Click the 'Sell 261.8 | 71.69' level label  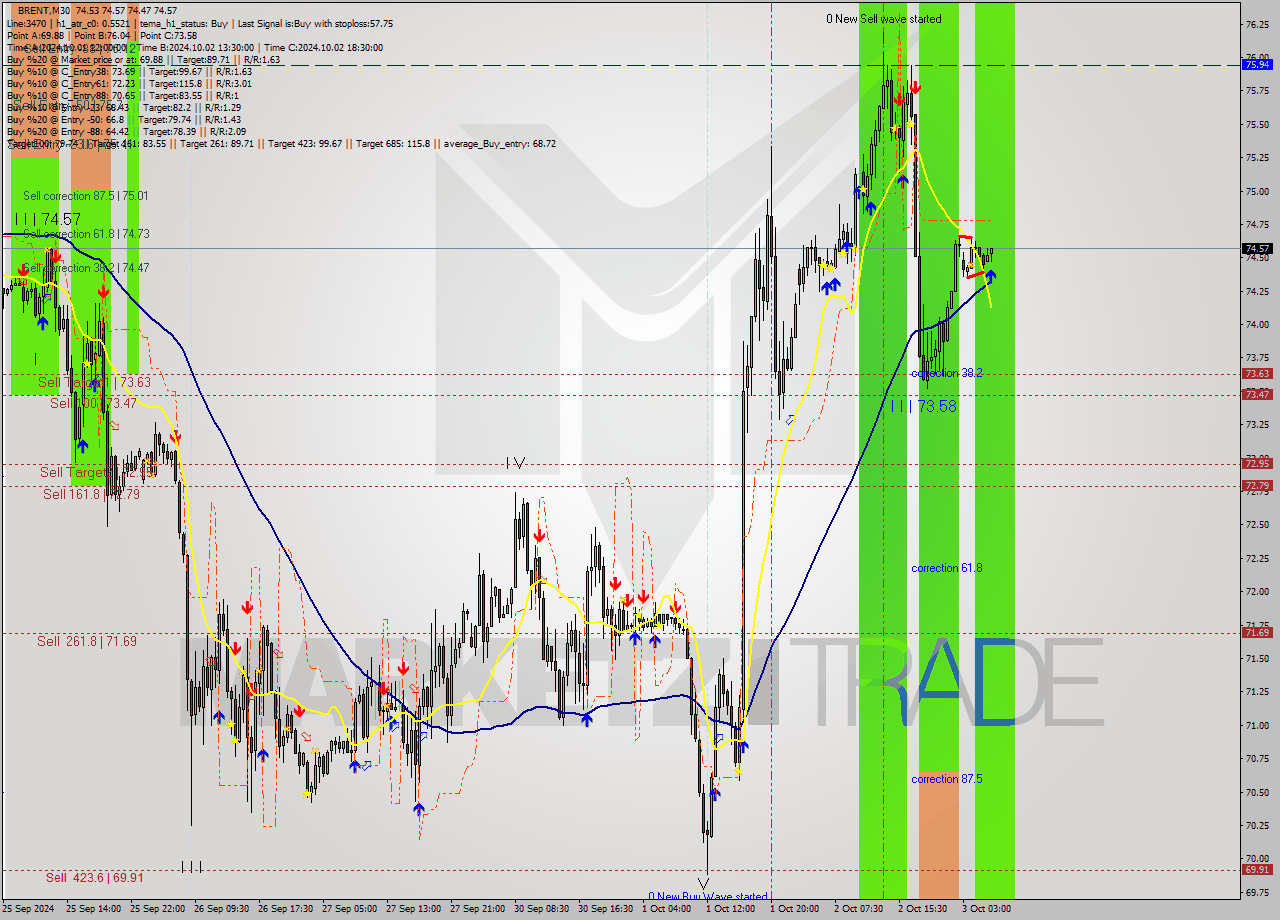click(x=87, y=641)
